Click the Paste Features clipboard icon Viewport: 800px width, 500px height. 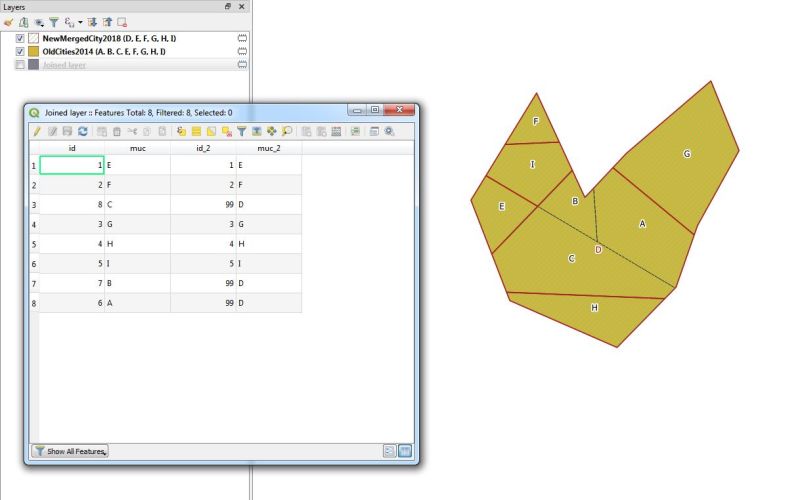[162, 132]
